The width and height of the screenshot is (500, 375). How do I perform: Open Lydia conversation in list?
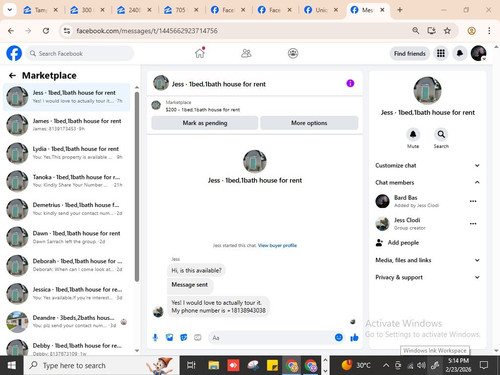tap(67, 153)
